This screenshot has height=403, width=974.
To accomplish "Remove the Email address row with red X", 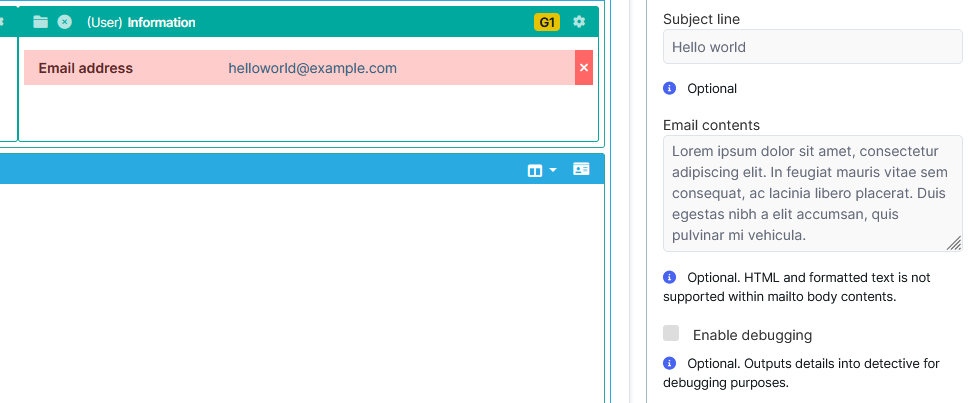I will pos(584,68).
